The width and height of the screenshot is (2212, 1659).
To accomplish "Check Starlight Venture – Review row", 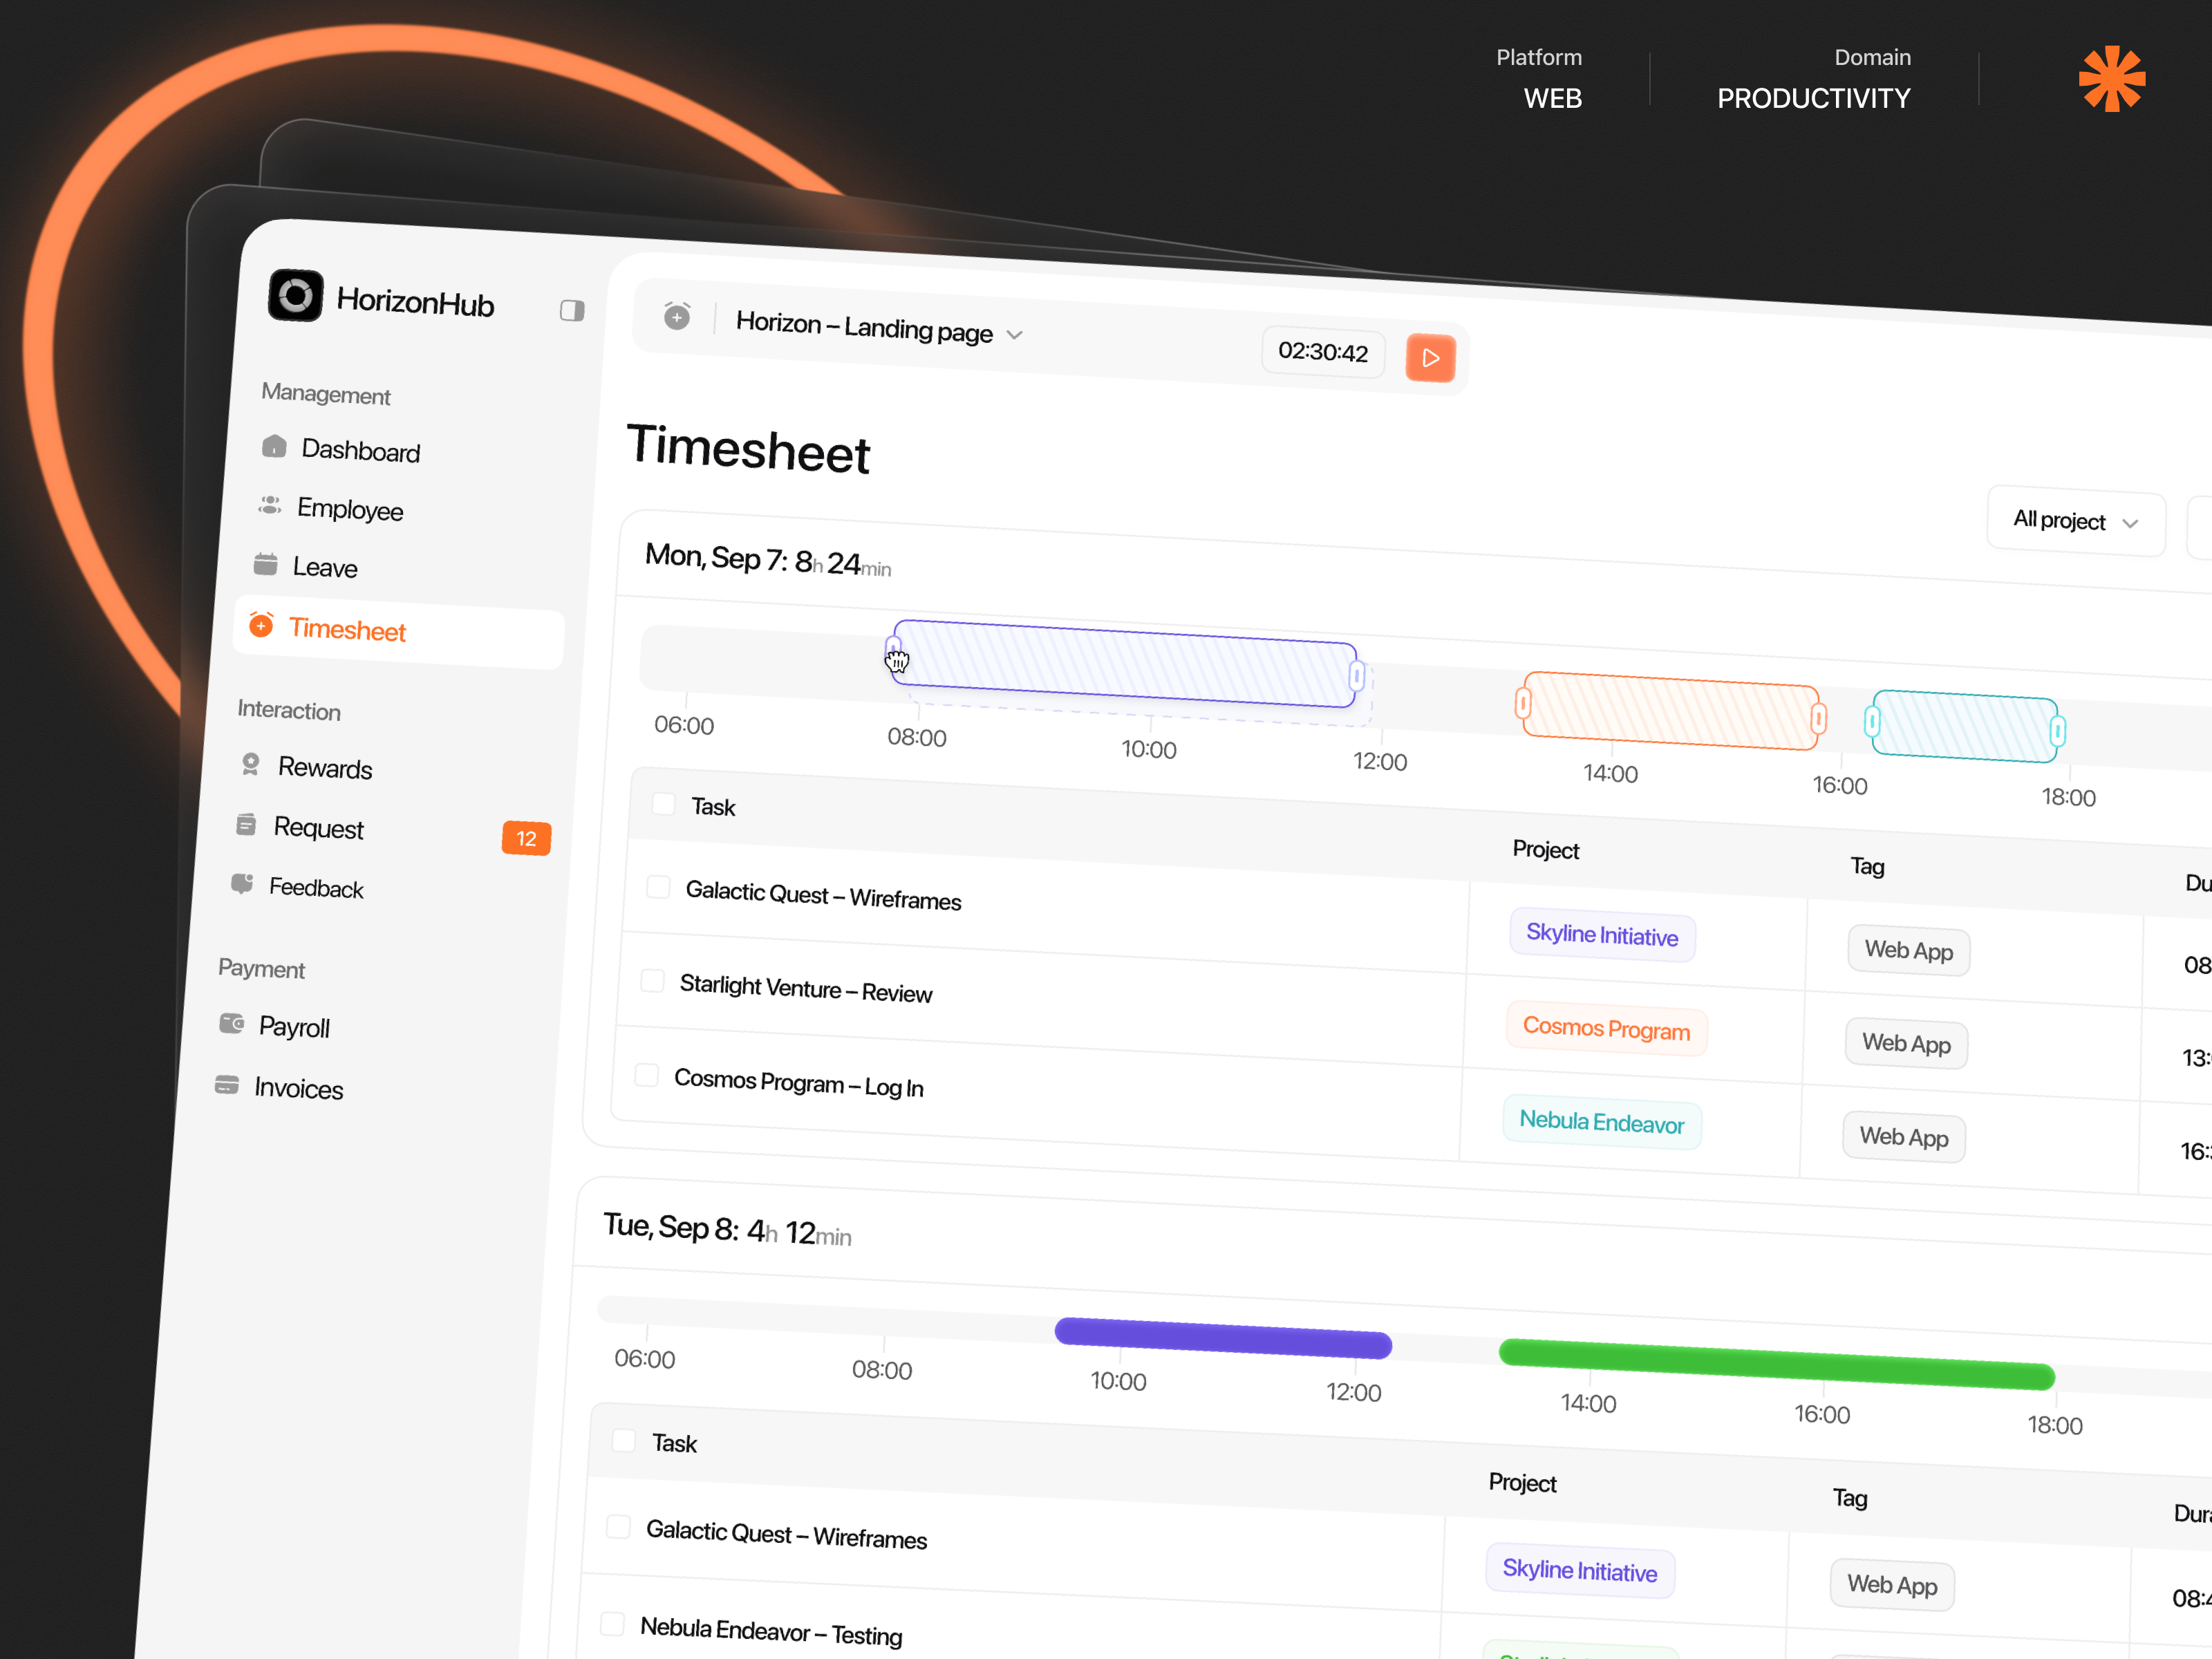I will (x=652, y=980).
